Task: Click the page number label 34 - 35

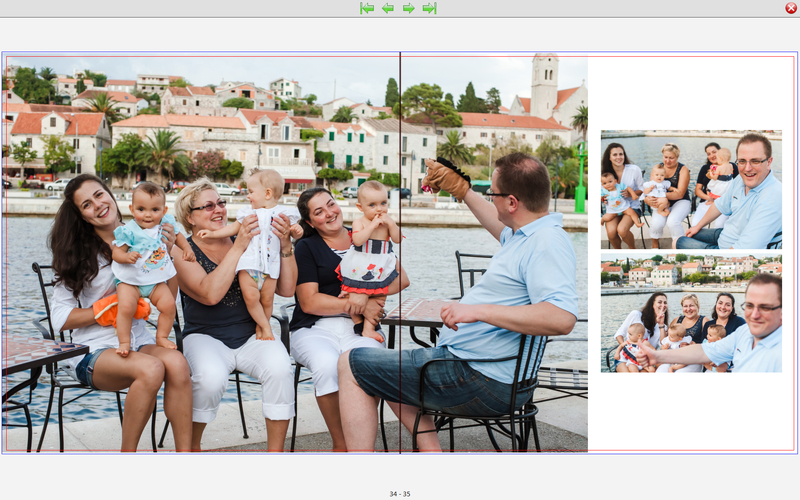Action: 399,494
